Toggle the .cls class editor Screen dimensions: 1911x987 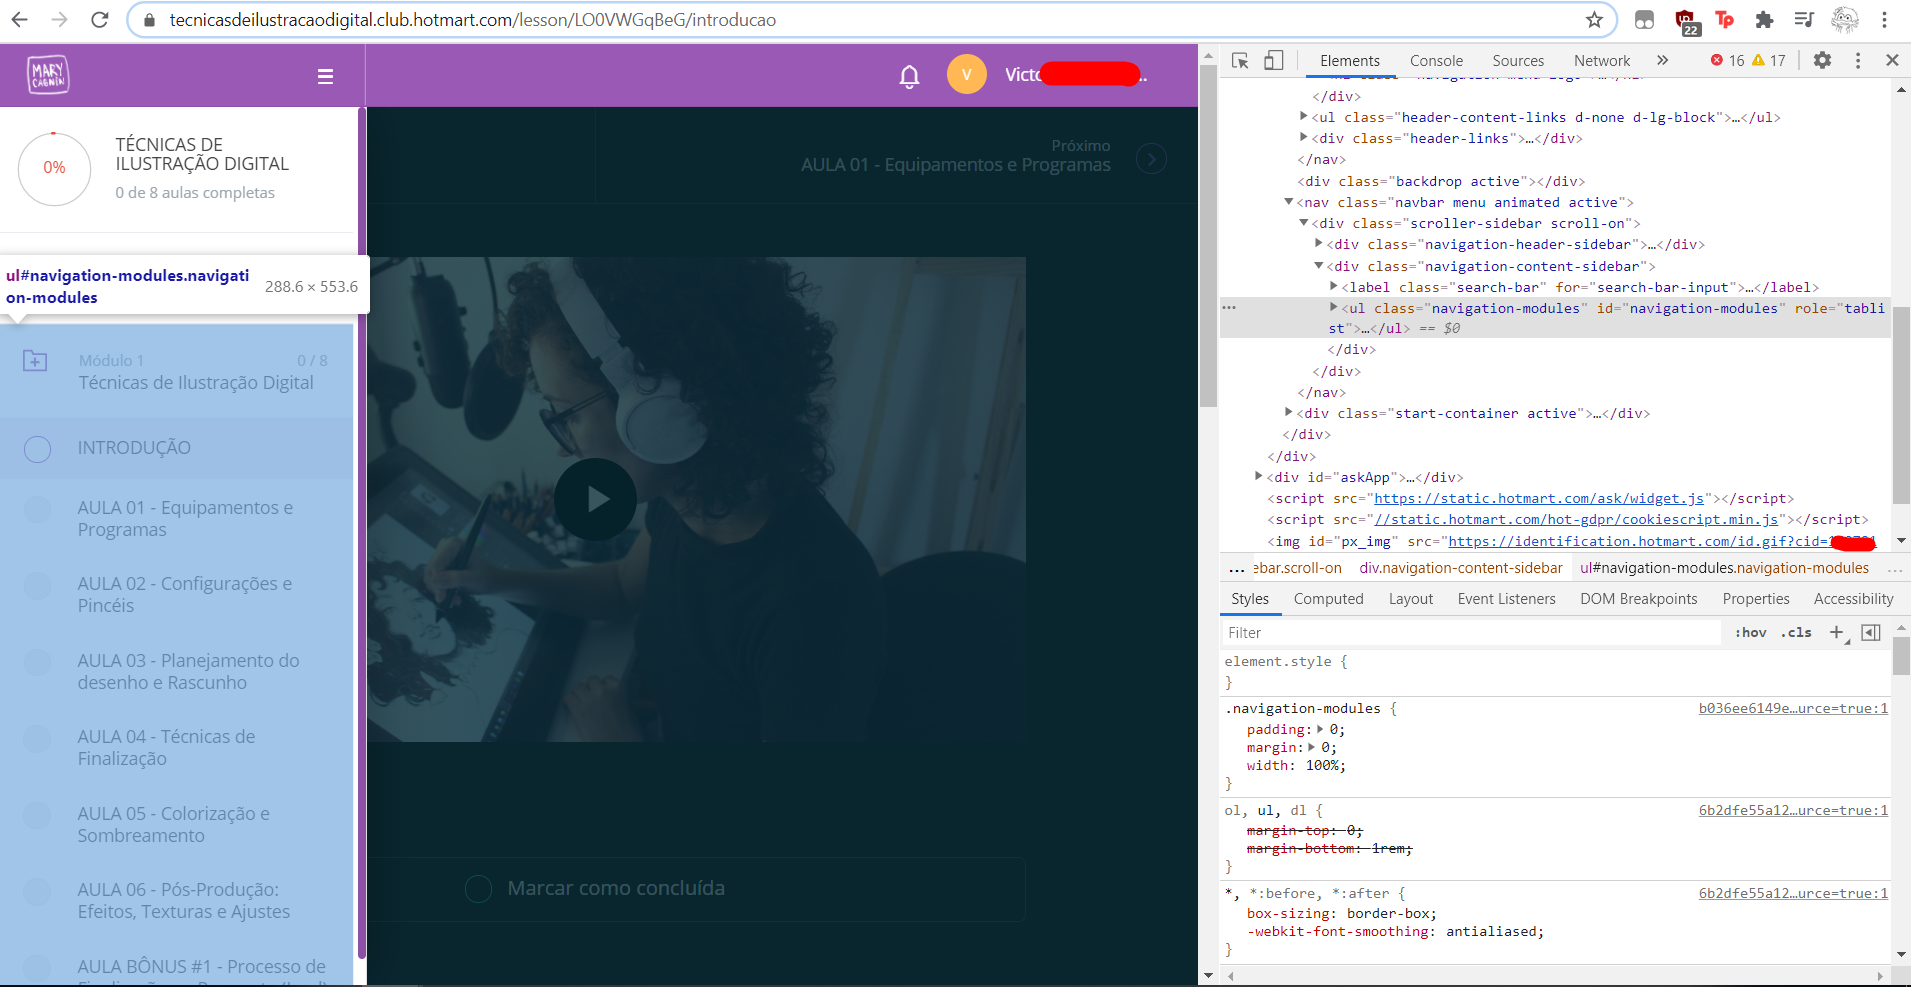pyautogui.click(x=1796, y=632)
